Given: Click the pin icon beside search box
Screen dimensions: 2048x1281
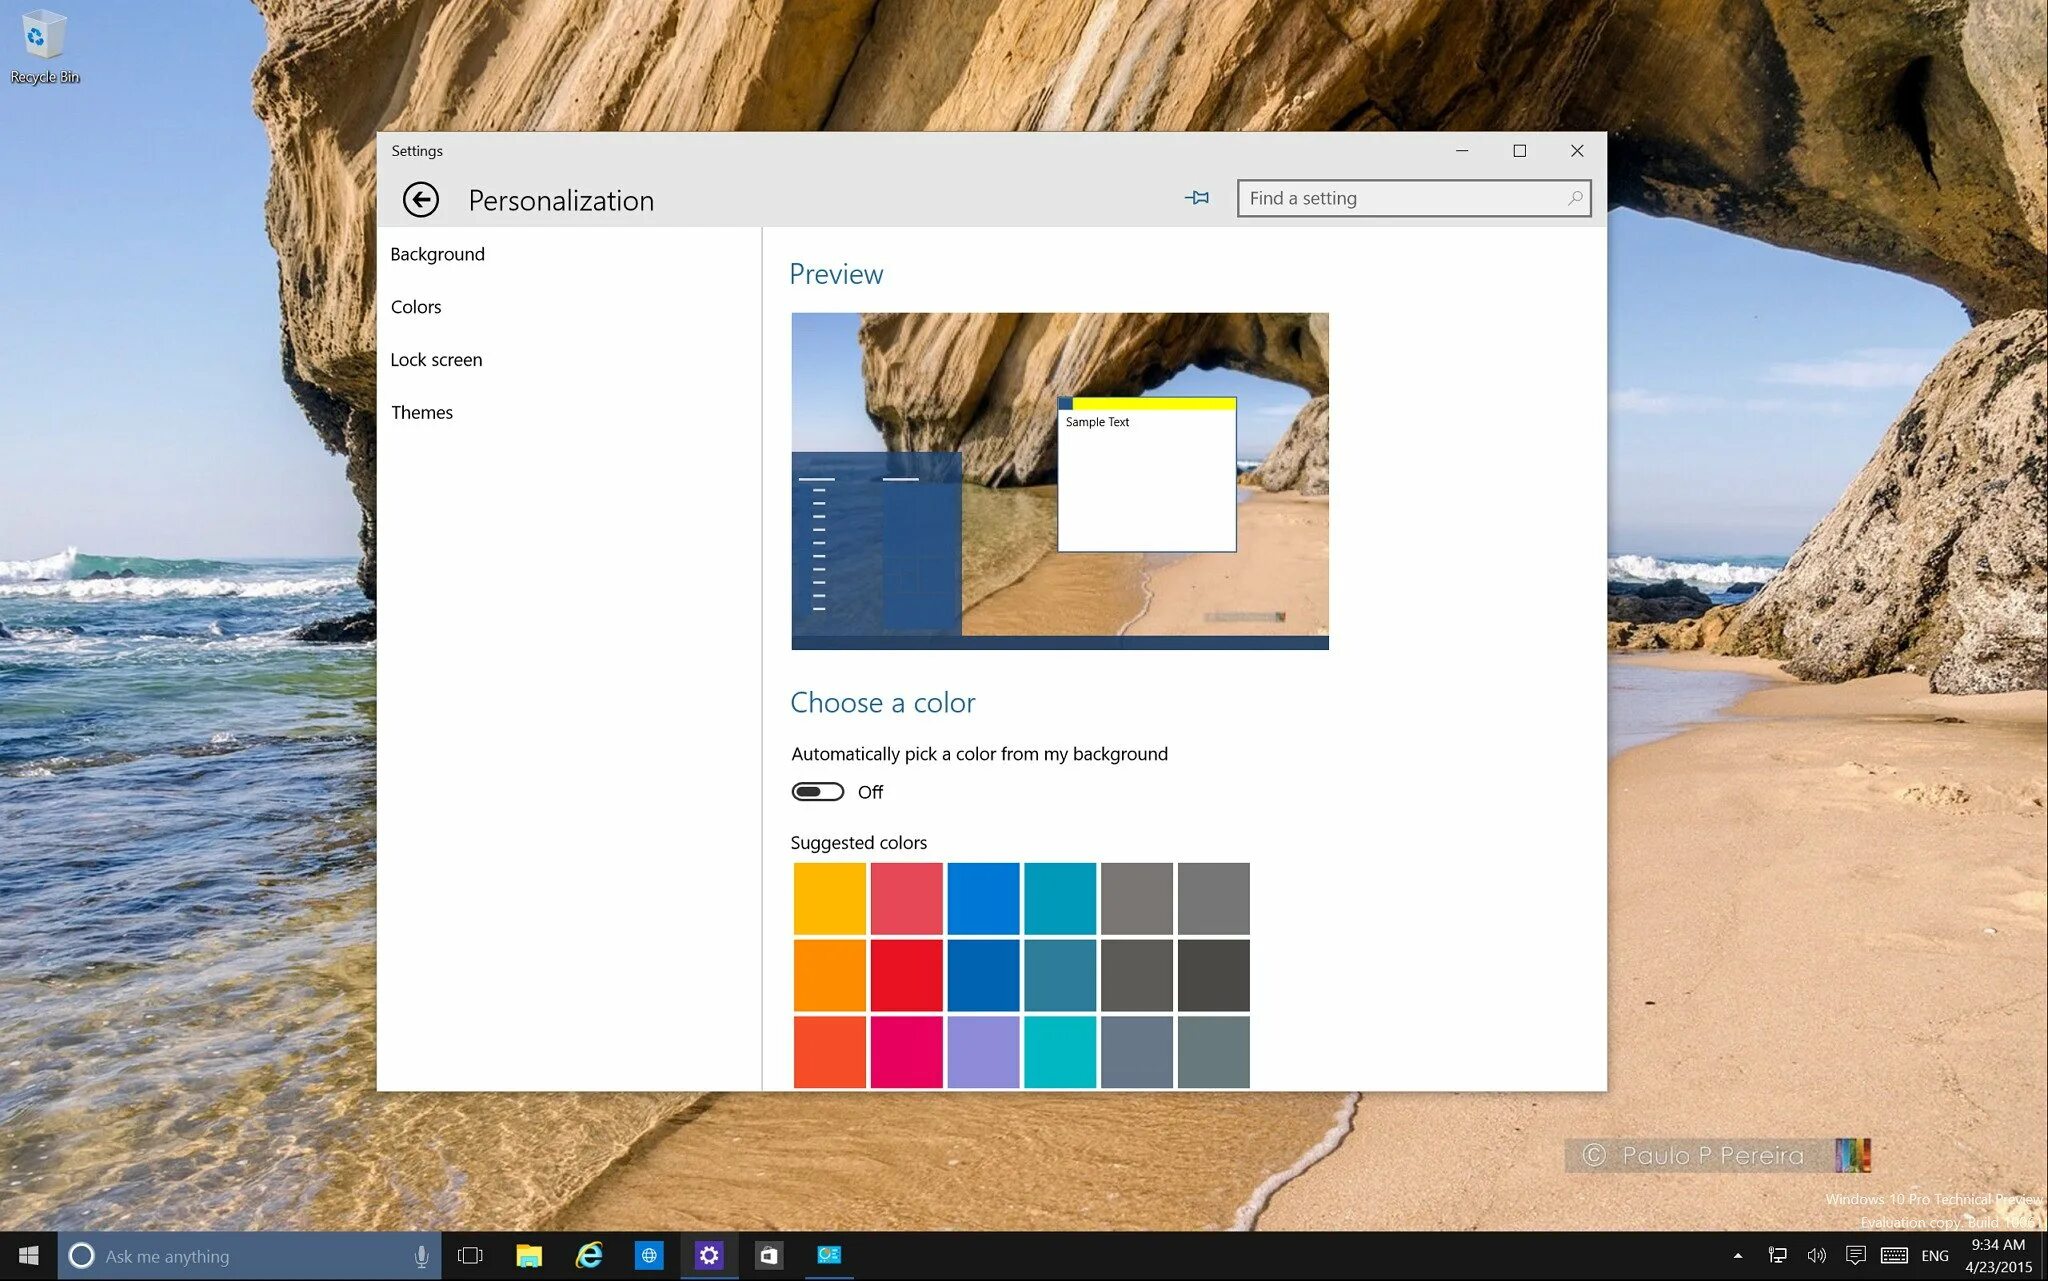Looking at the screenshot, I should click(x=1197, y=198).
